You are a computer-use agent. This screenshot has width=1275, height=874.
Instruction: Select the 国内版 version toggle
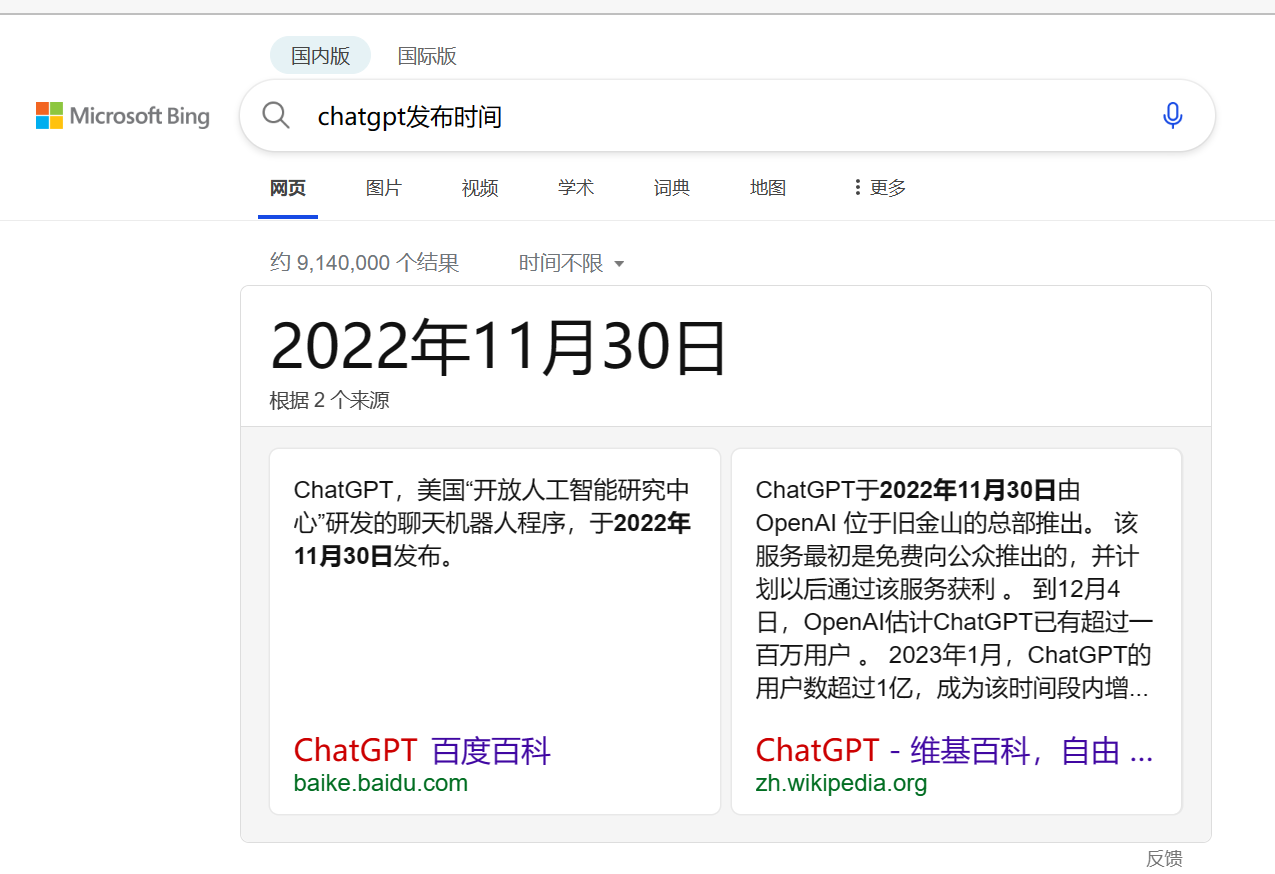[319, 55]
